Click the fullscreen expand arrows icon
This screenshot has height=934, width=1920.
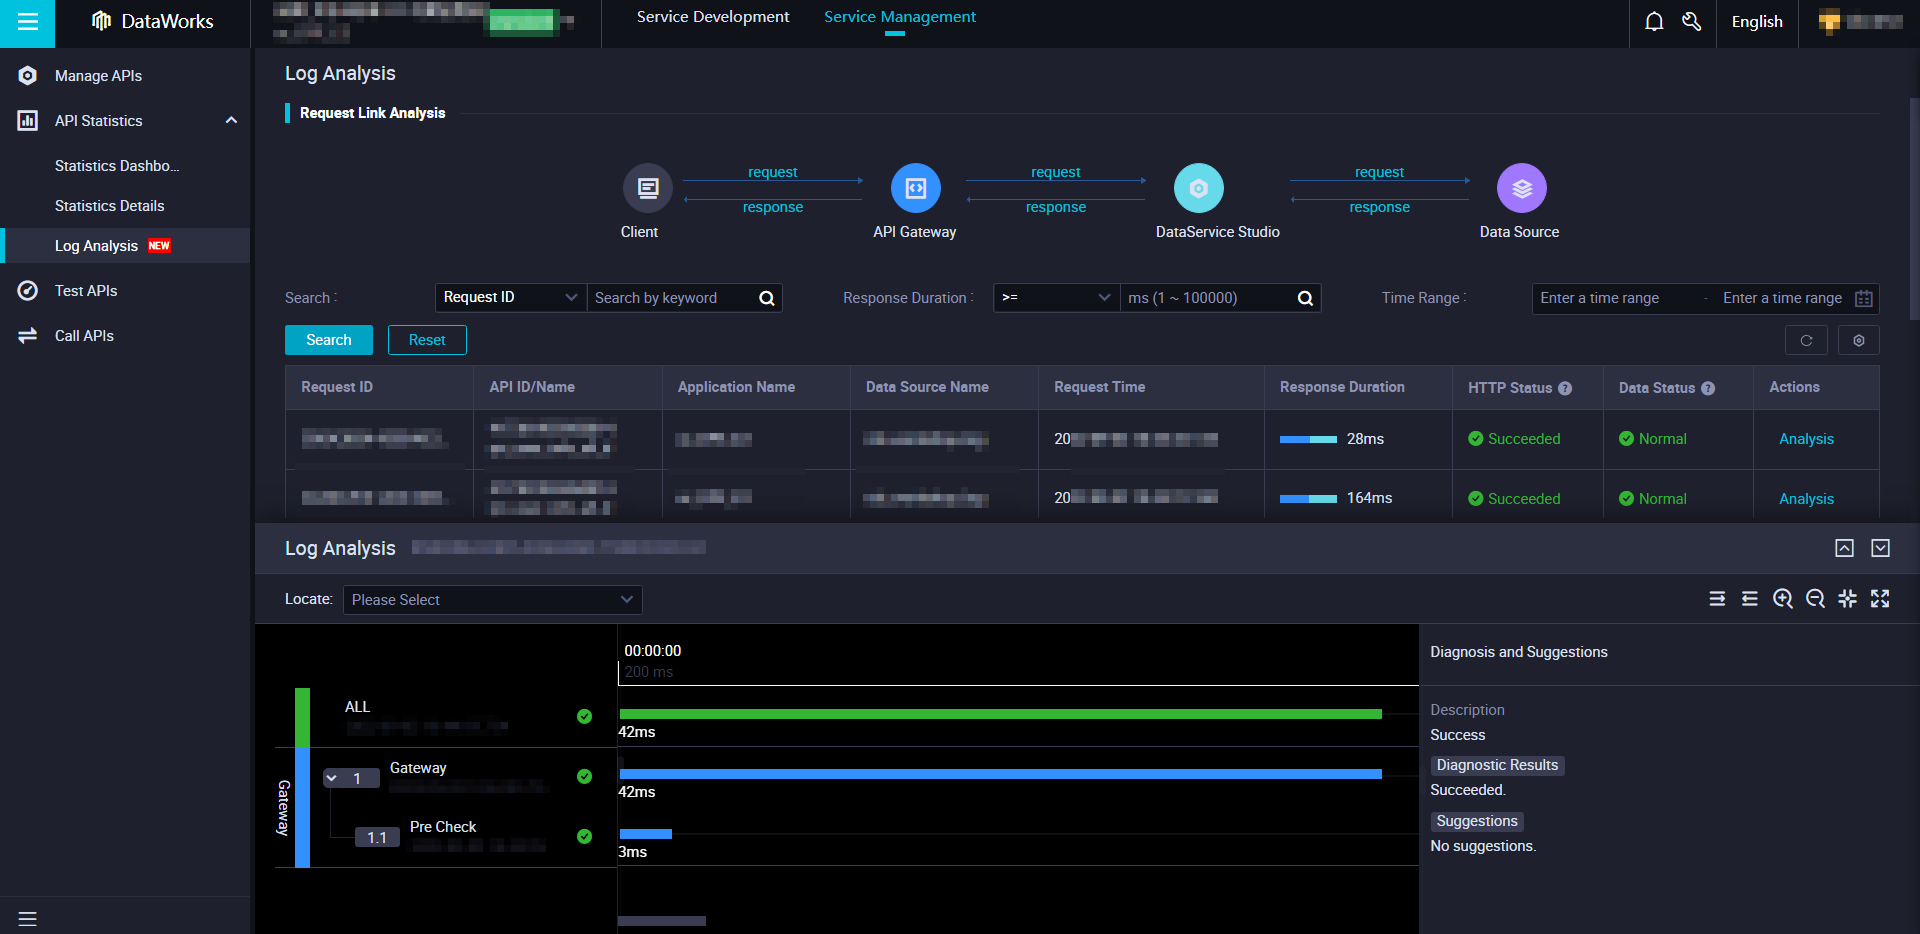(1880, 599)
